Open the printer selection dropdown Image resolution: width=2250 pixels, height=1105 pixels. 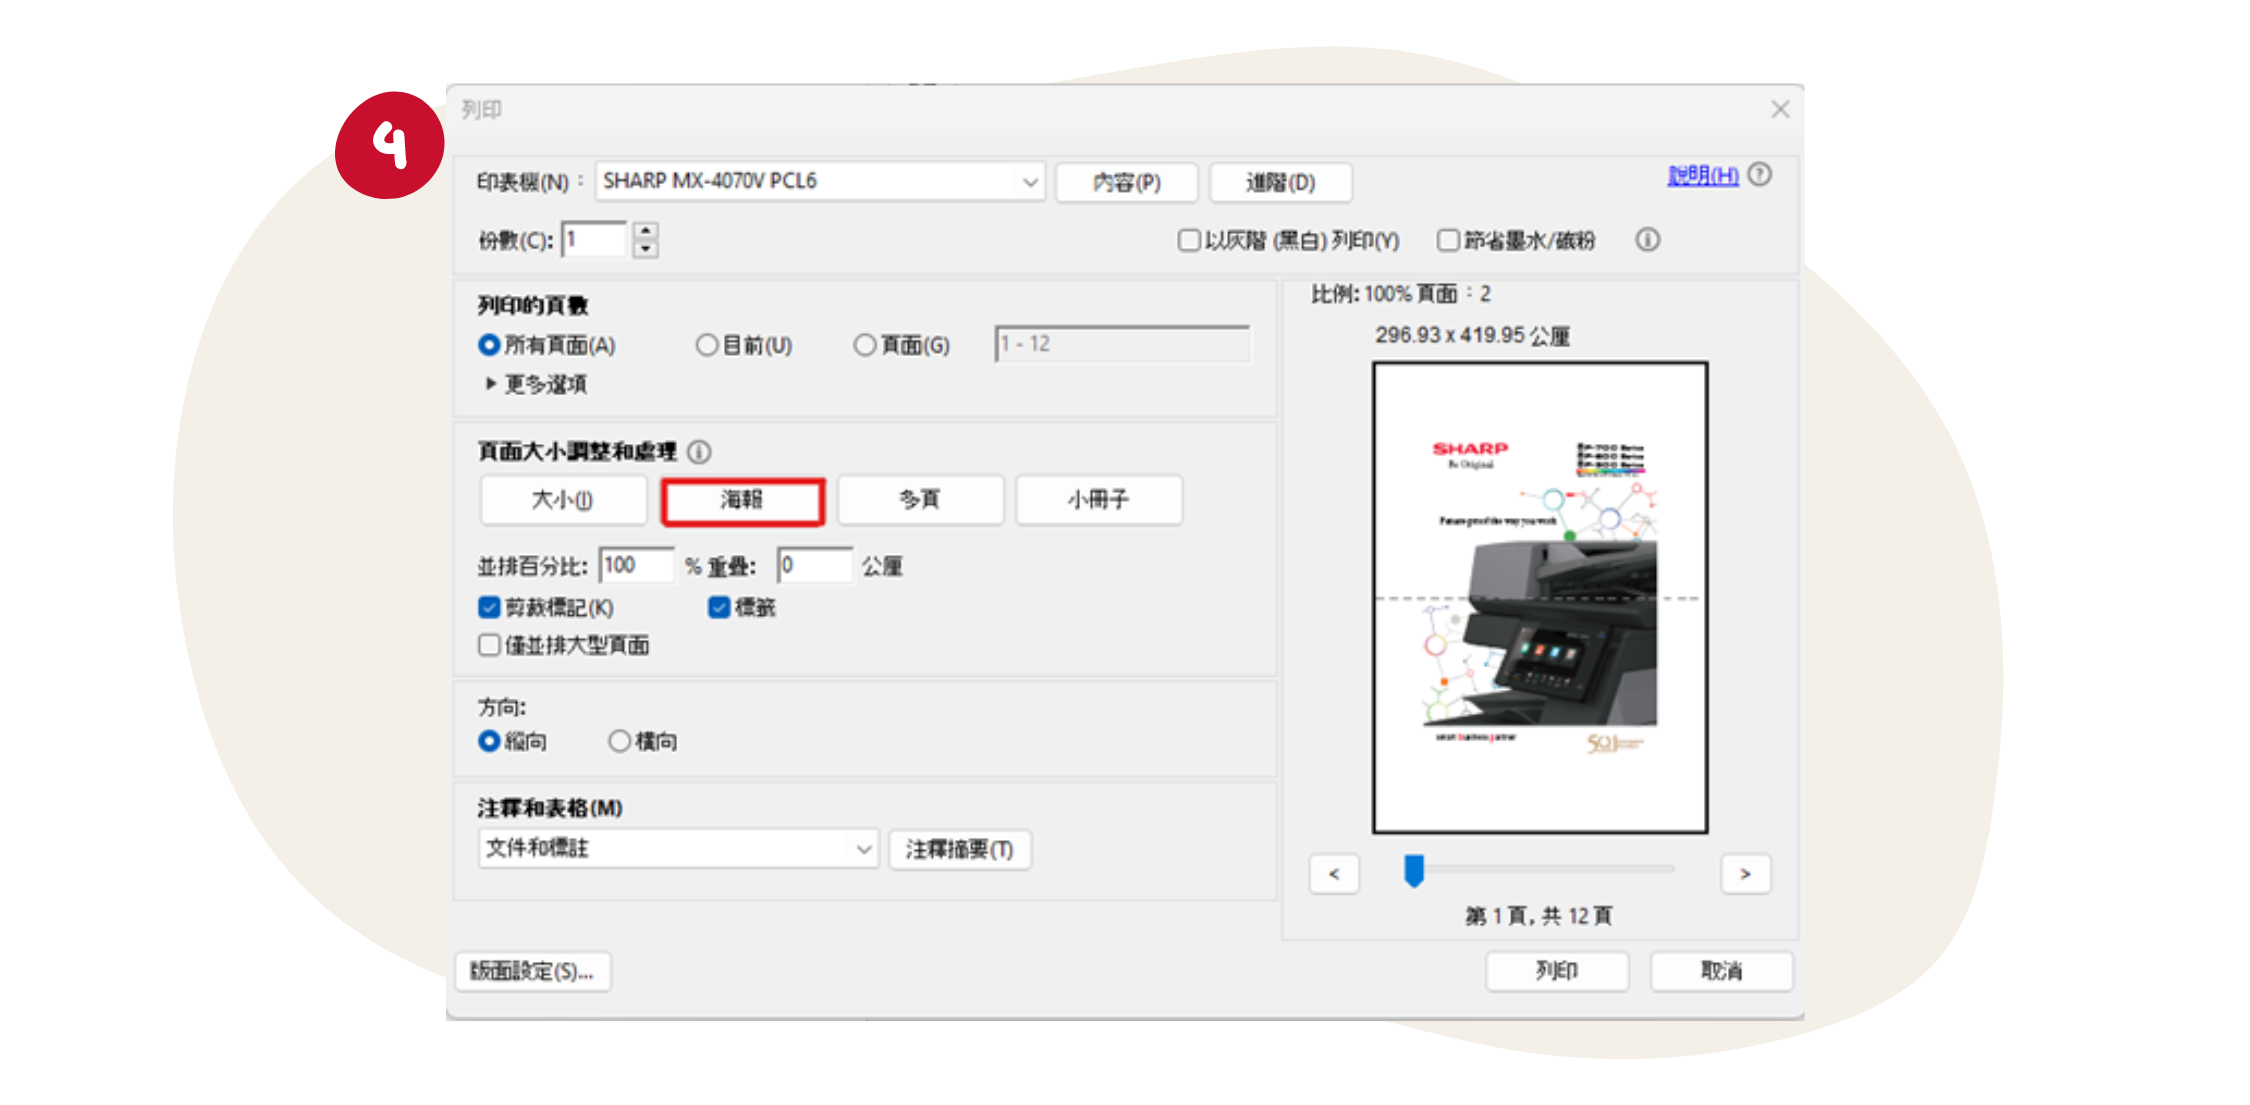click(x=819, y=182)
